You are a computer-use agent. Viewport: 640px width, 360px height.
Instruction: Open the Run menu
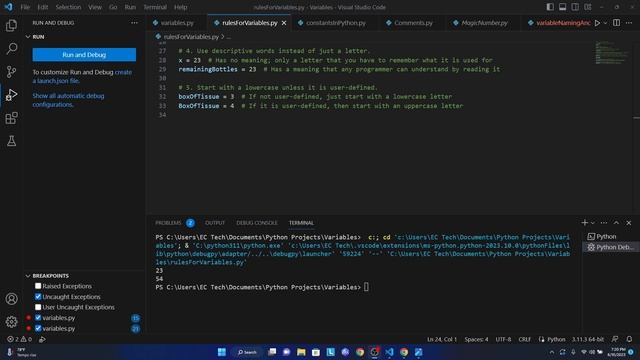130,7
